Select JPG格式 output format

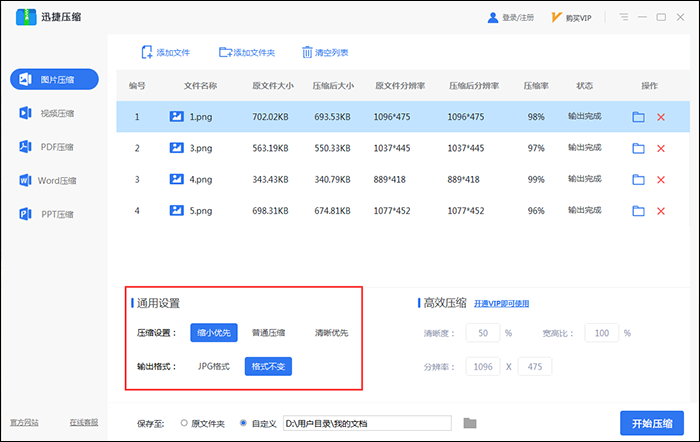pos(214,367)
